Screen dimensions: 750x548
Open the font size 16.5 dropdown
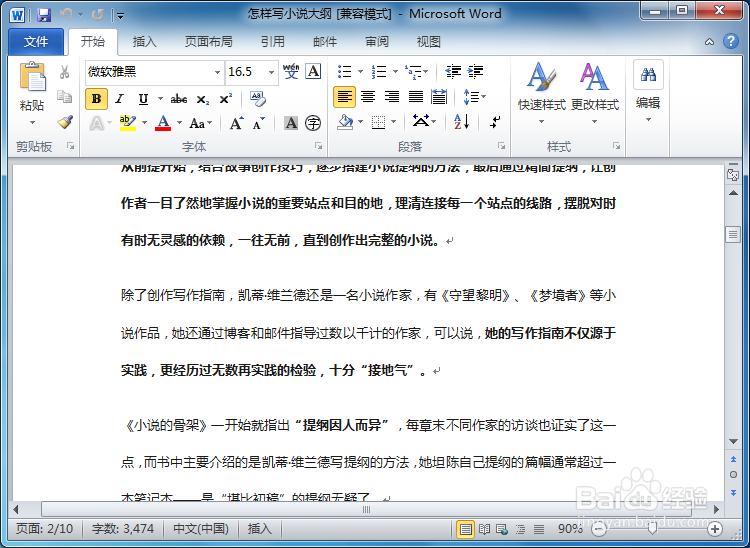pos(271,72)
